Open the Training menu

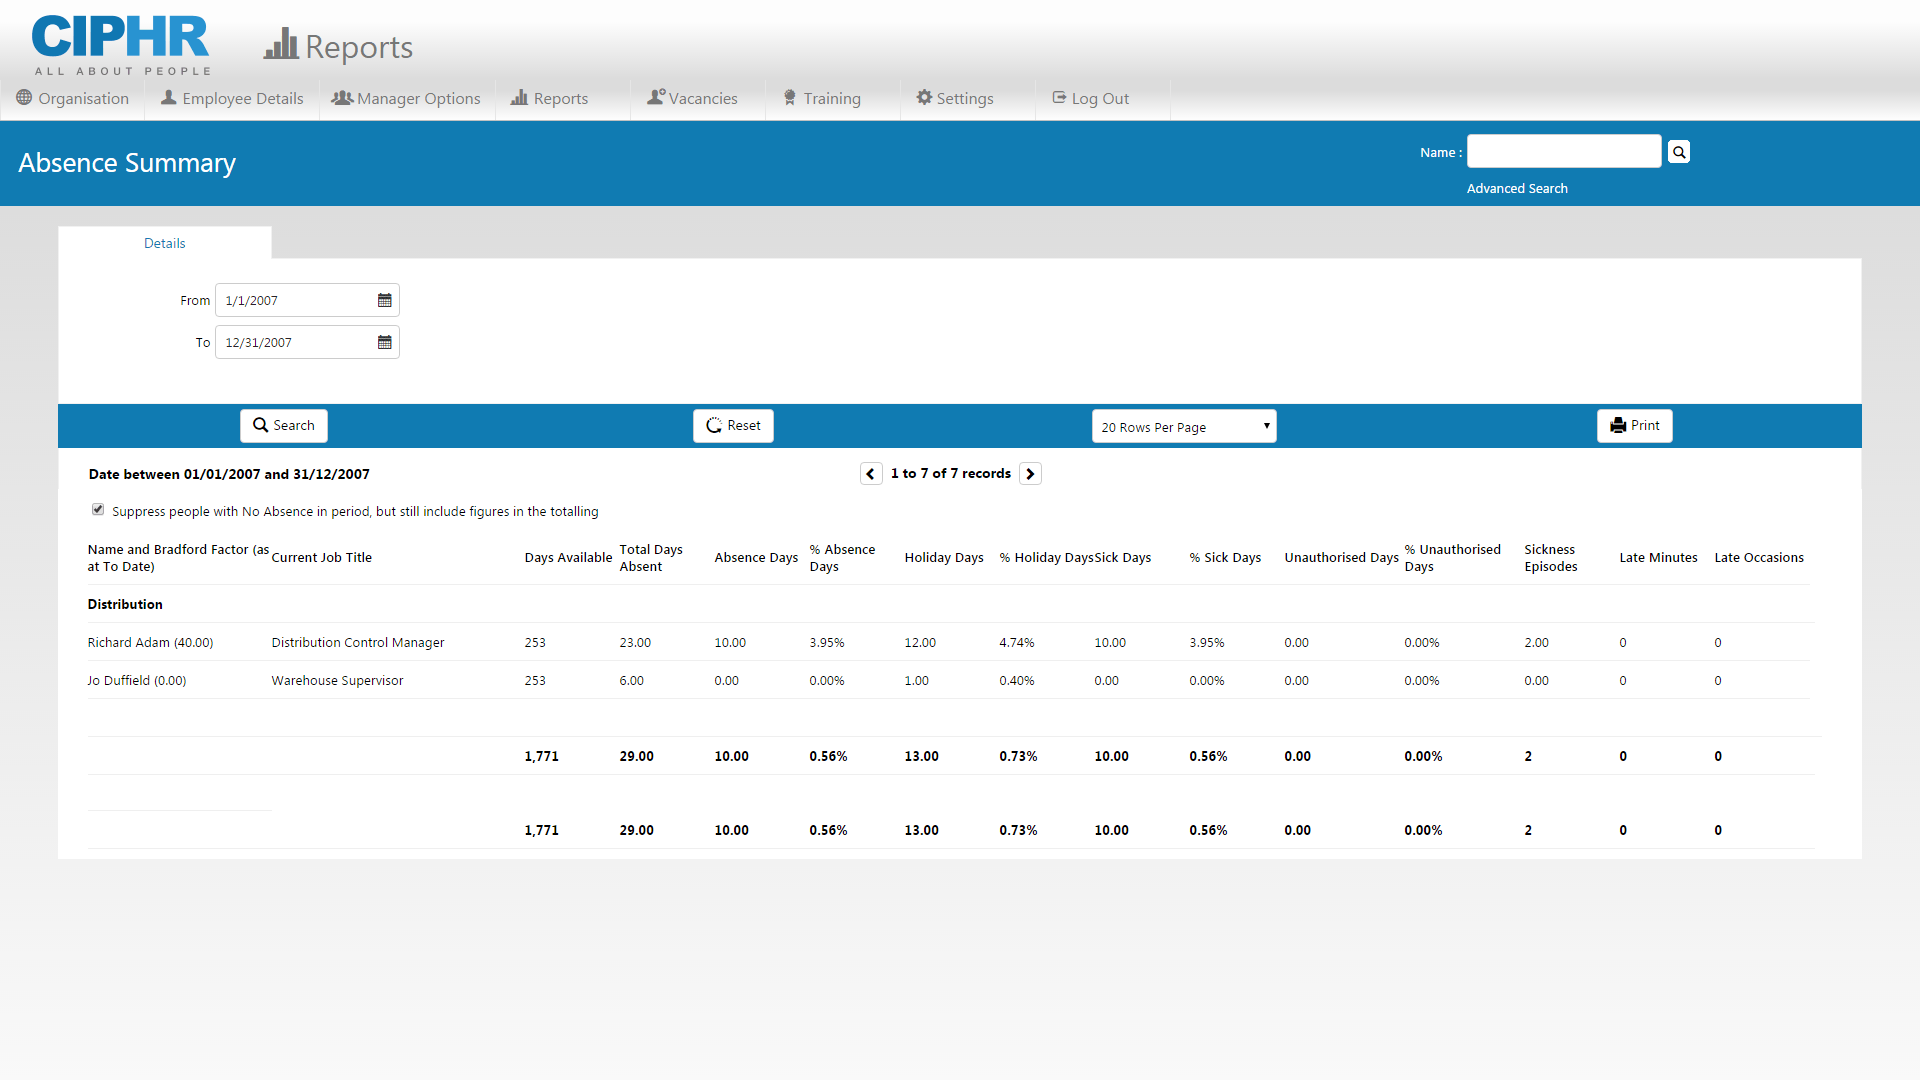tap(821, 98)
